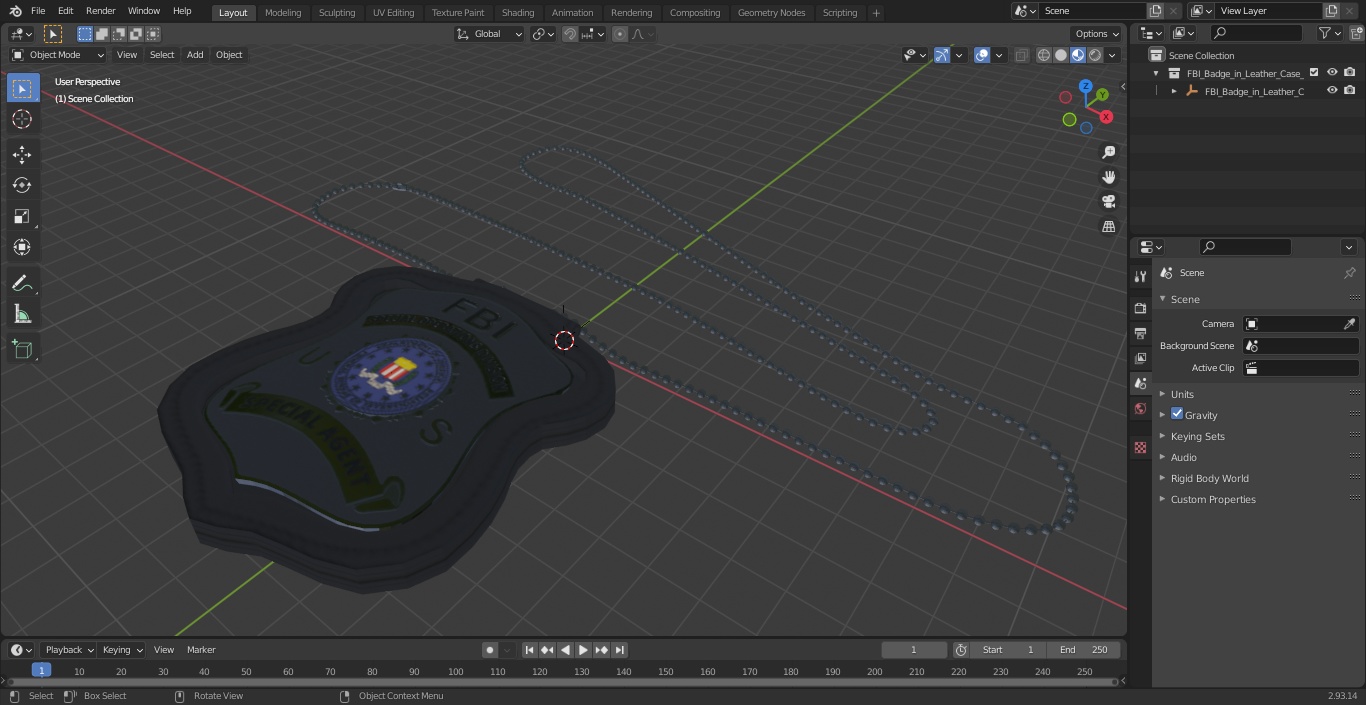Image resolution: width=1366 pixels, height=705 pixels.
Task: Open the File menu
Action: click(x=38, y=11)
